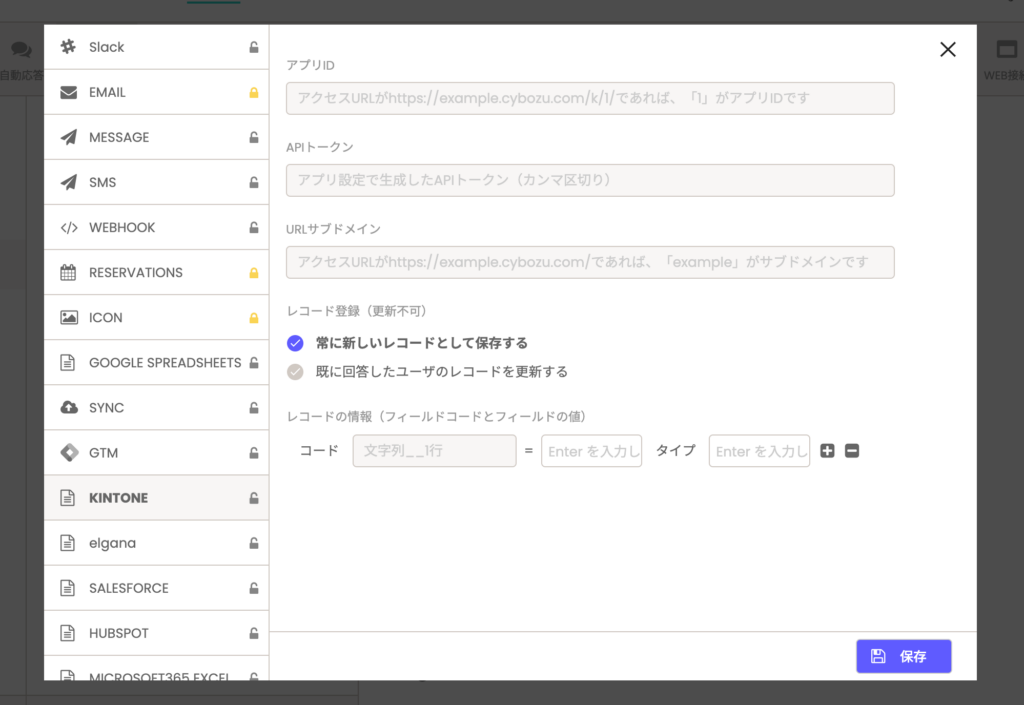Click the RESERVATIONS calendar icon

[68, 272]
